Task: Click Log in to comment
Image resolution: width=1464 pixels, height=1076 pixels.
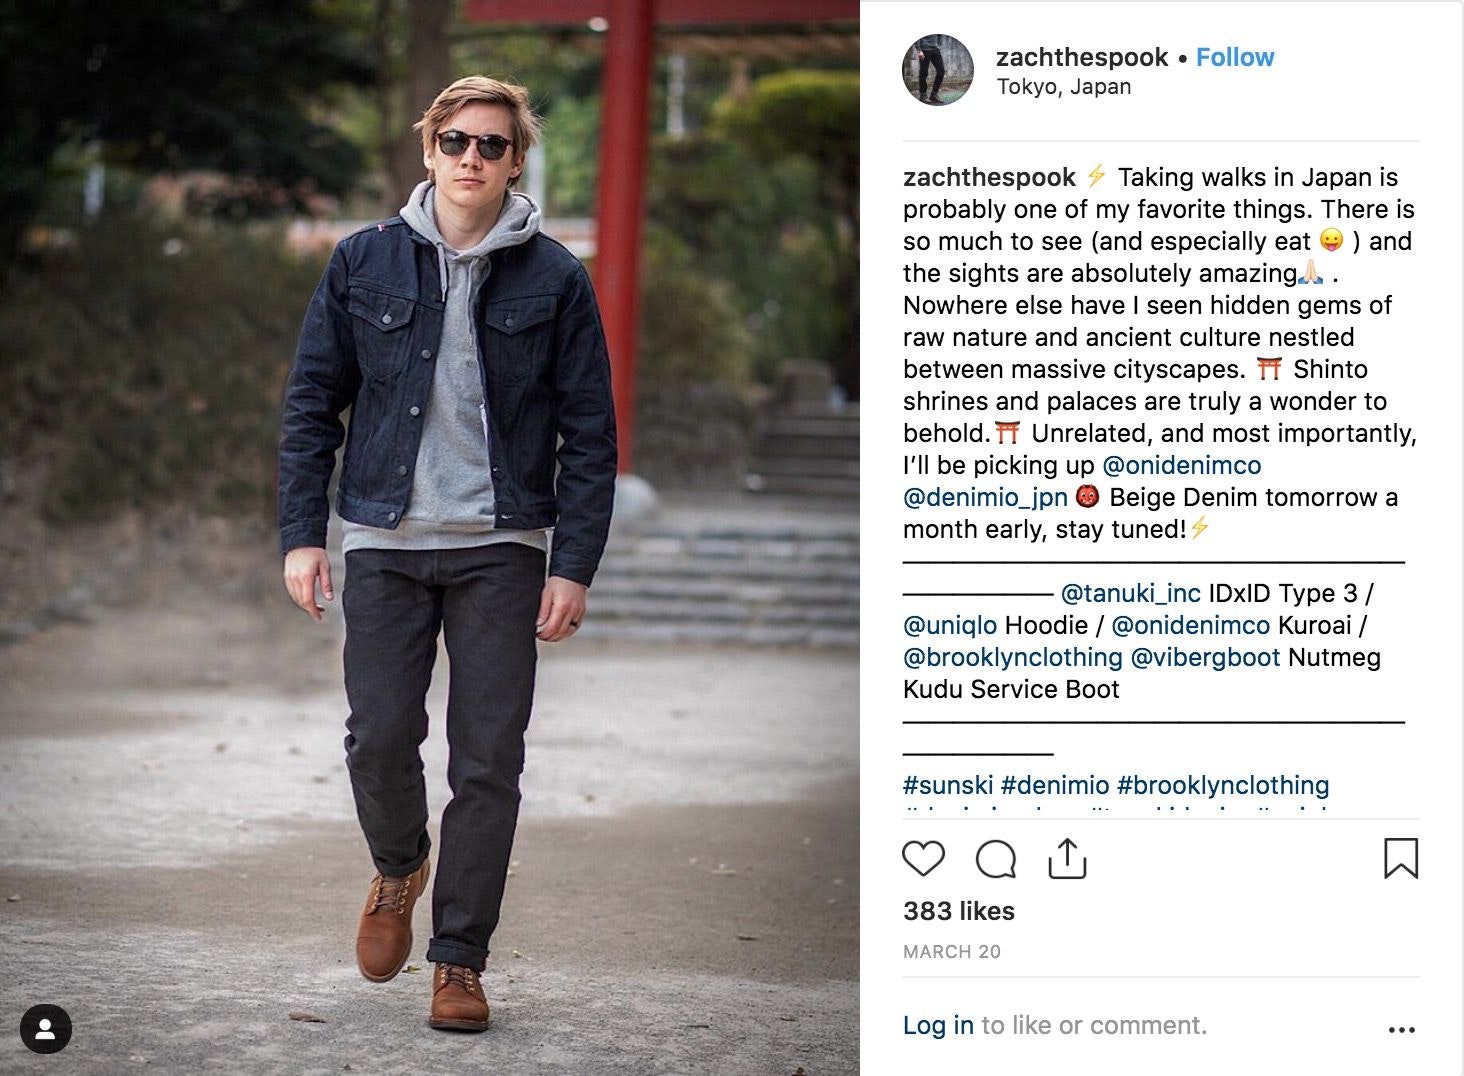Action: tap(938, 1025)
